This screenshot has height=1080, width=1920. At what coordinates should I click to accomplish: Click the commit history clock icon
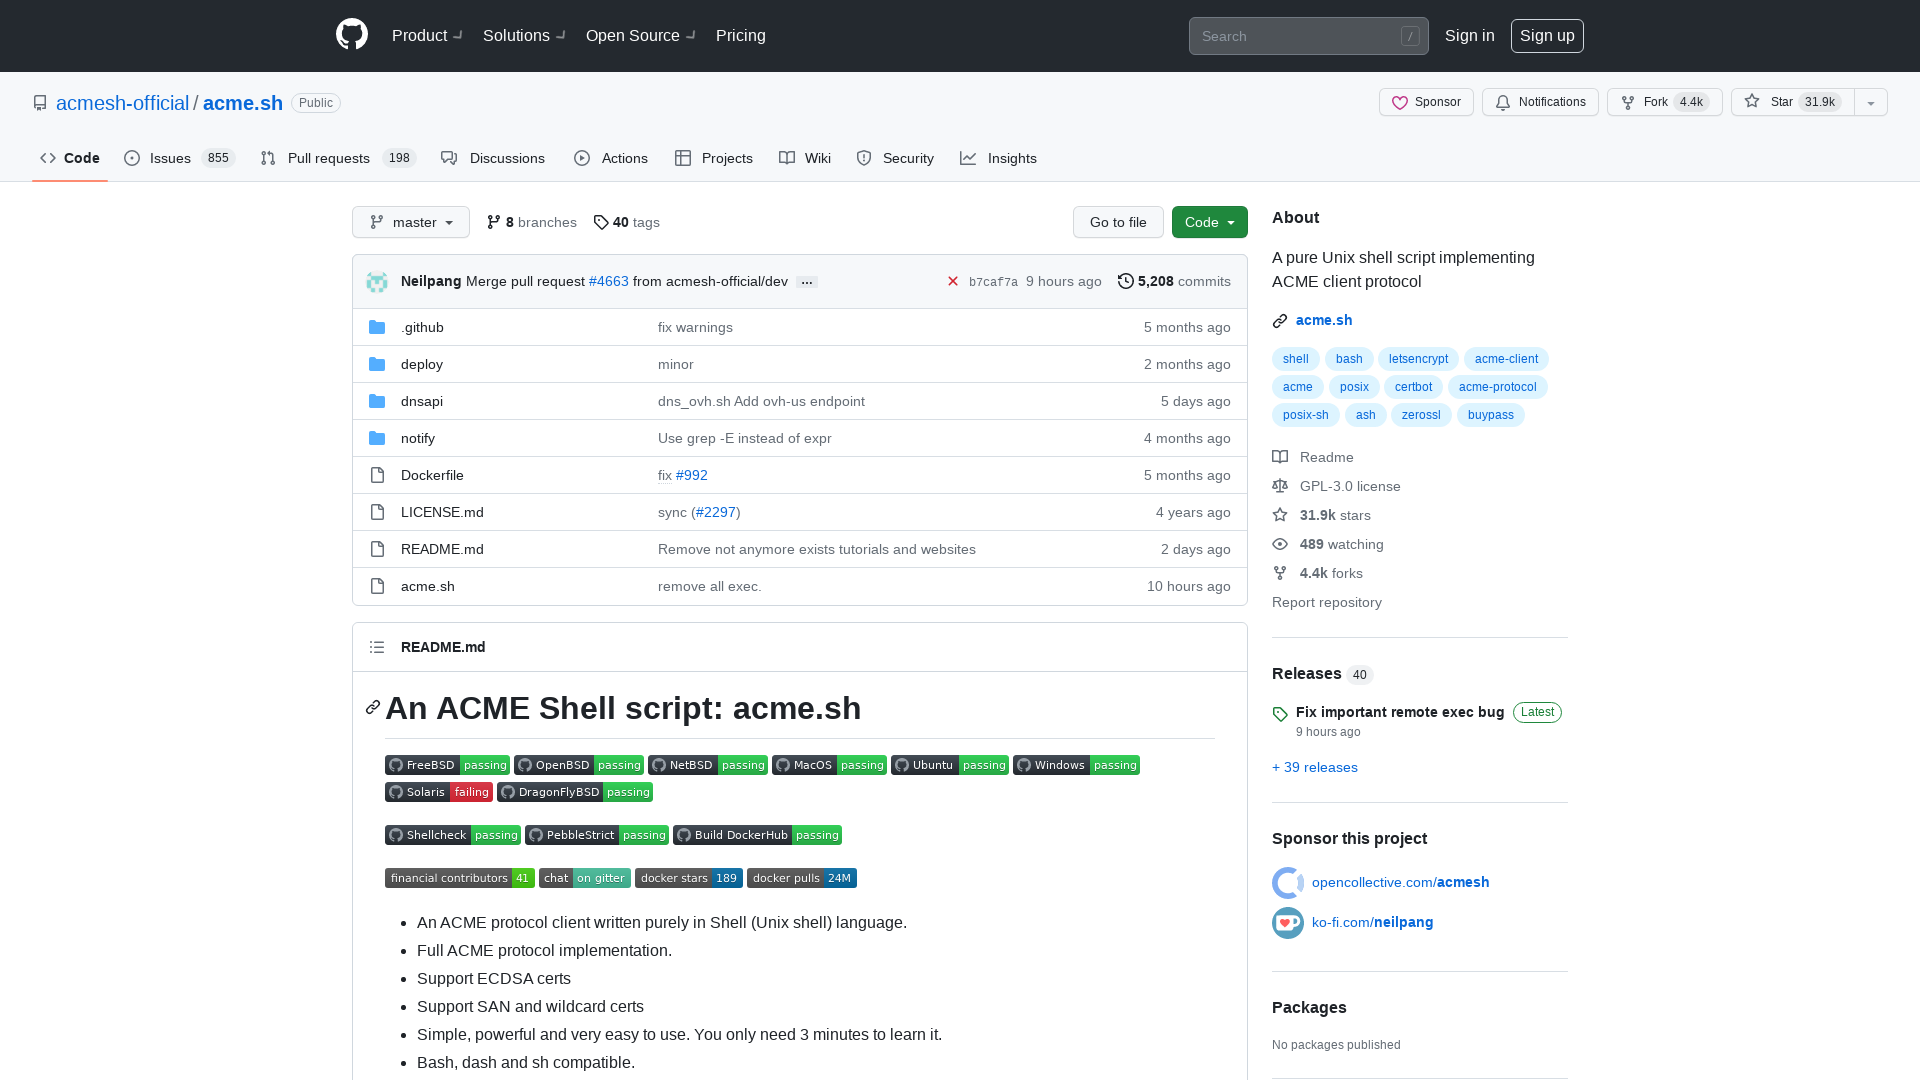pos(1126,282)
